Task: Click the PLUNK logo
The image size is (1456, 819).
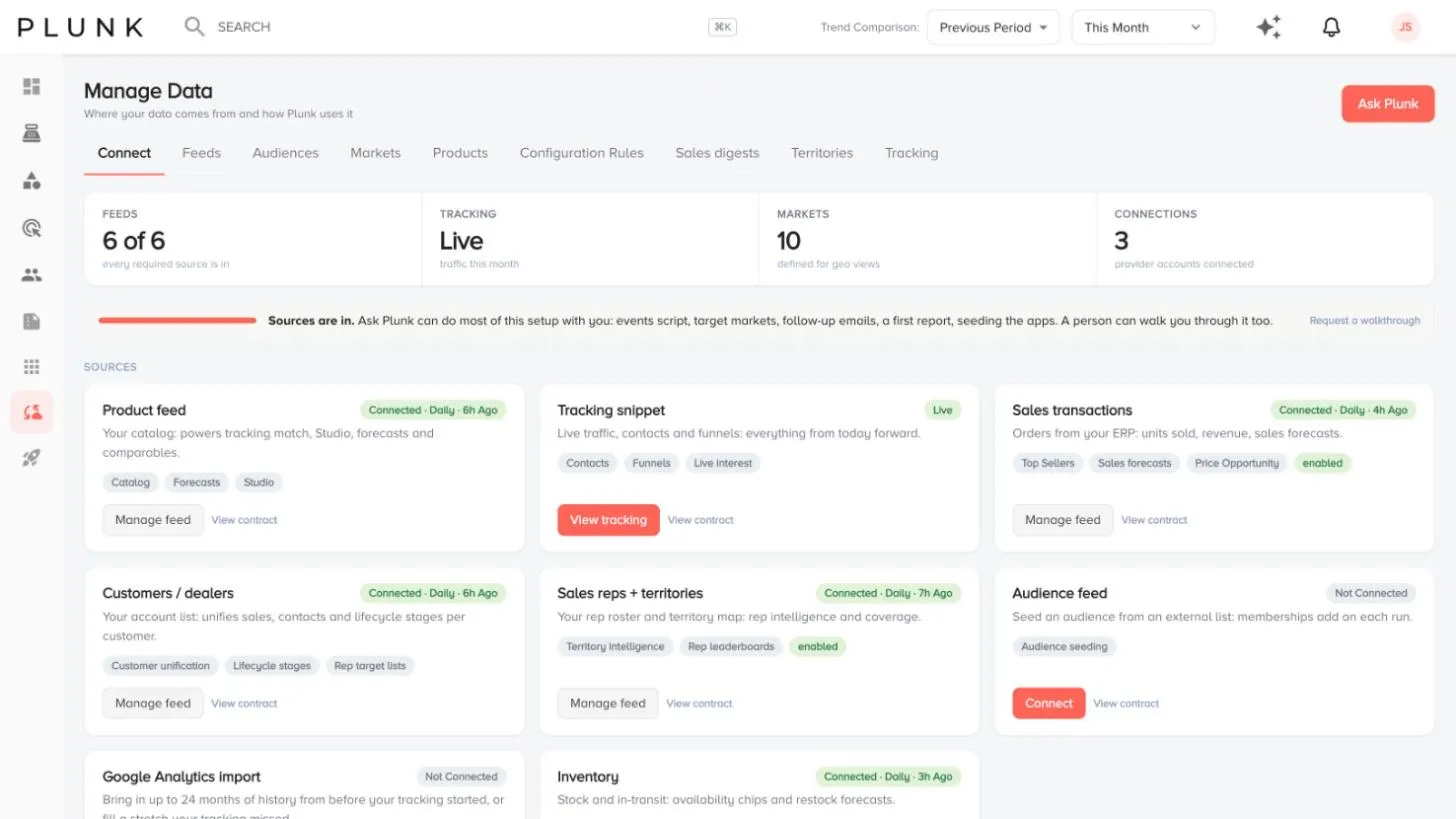Action: pos(80,27)
